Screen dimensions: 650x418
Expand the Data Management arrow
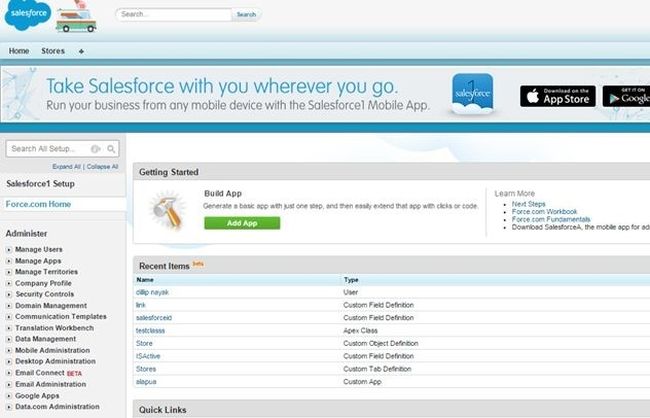[9, 339]
